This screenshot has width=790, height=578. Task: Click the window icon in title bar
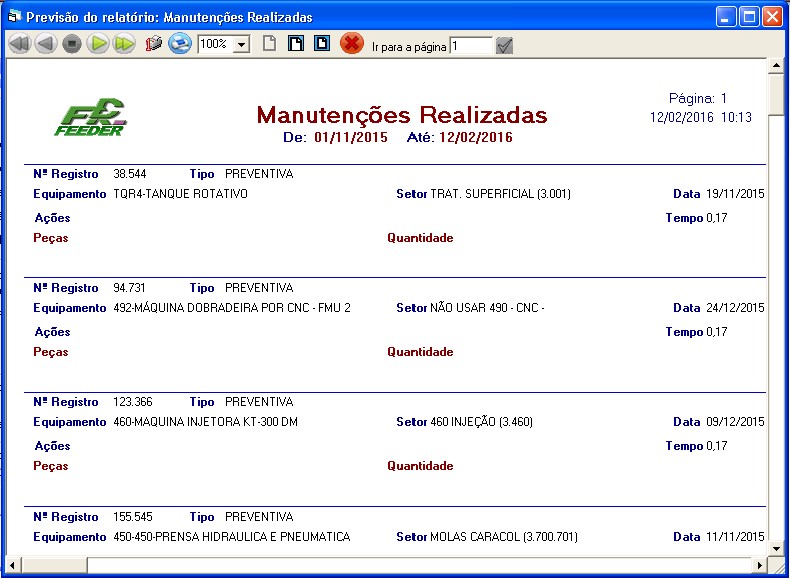(15, 17)
